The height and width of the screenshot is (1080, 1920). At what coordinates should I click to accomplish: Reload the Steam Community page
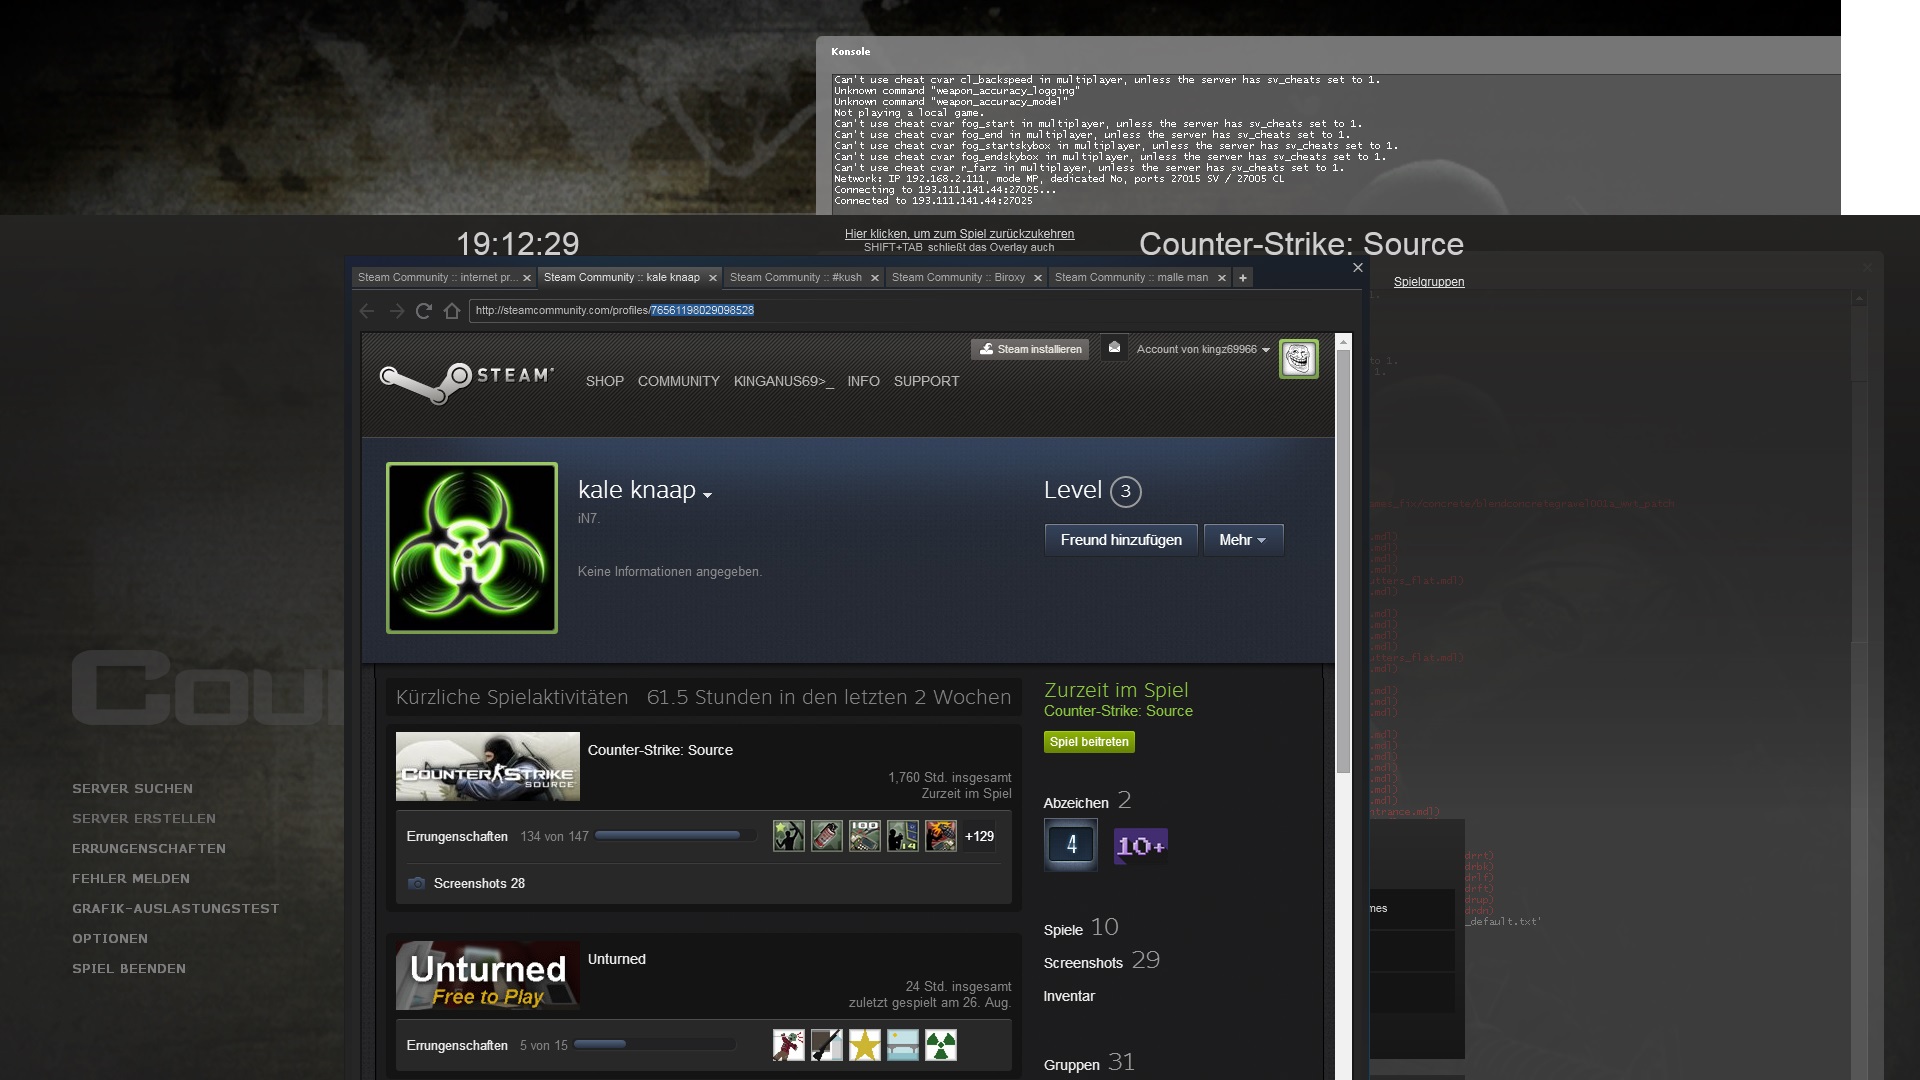424,311
